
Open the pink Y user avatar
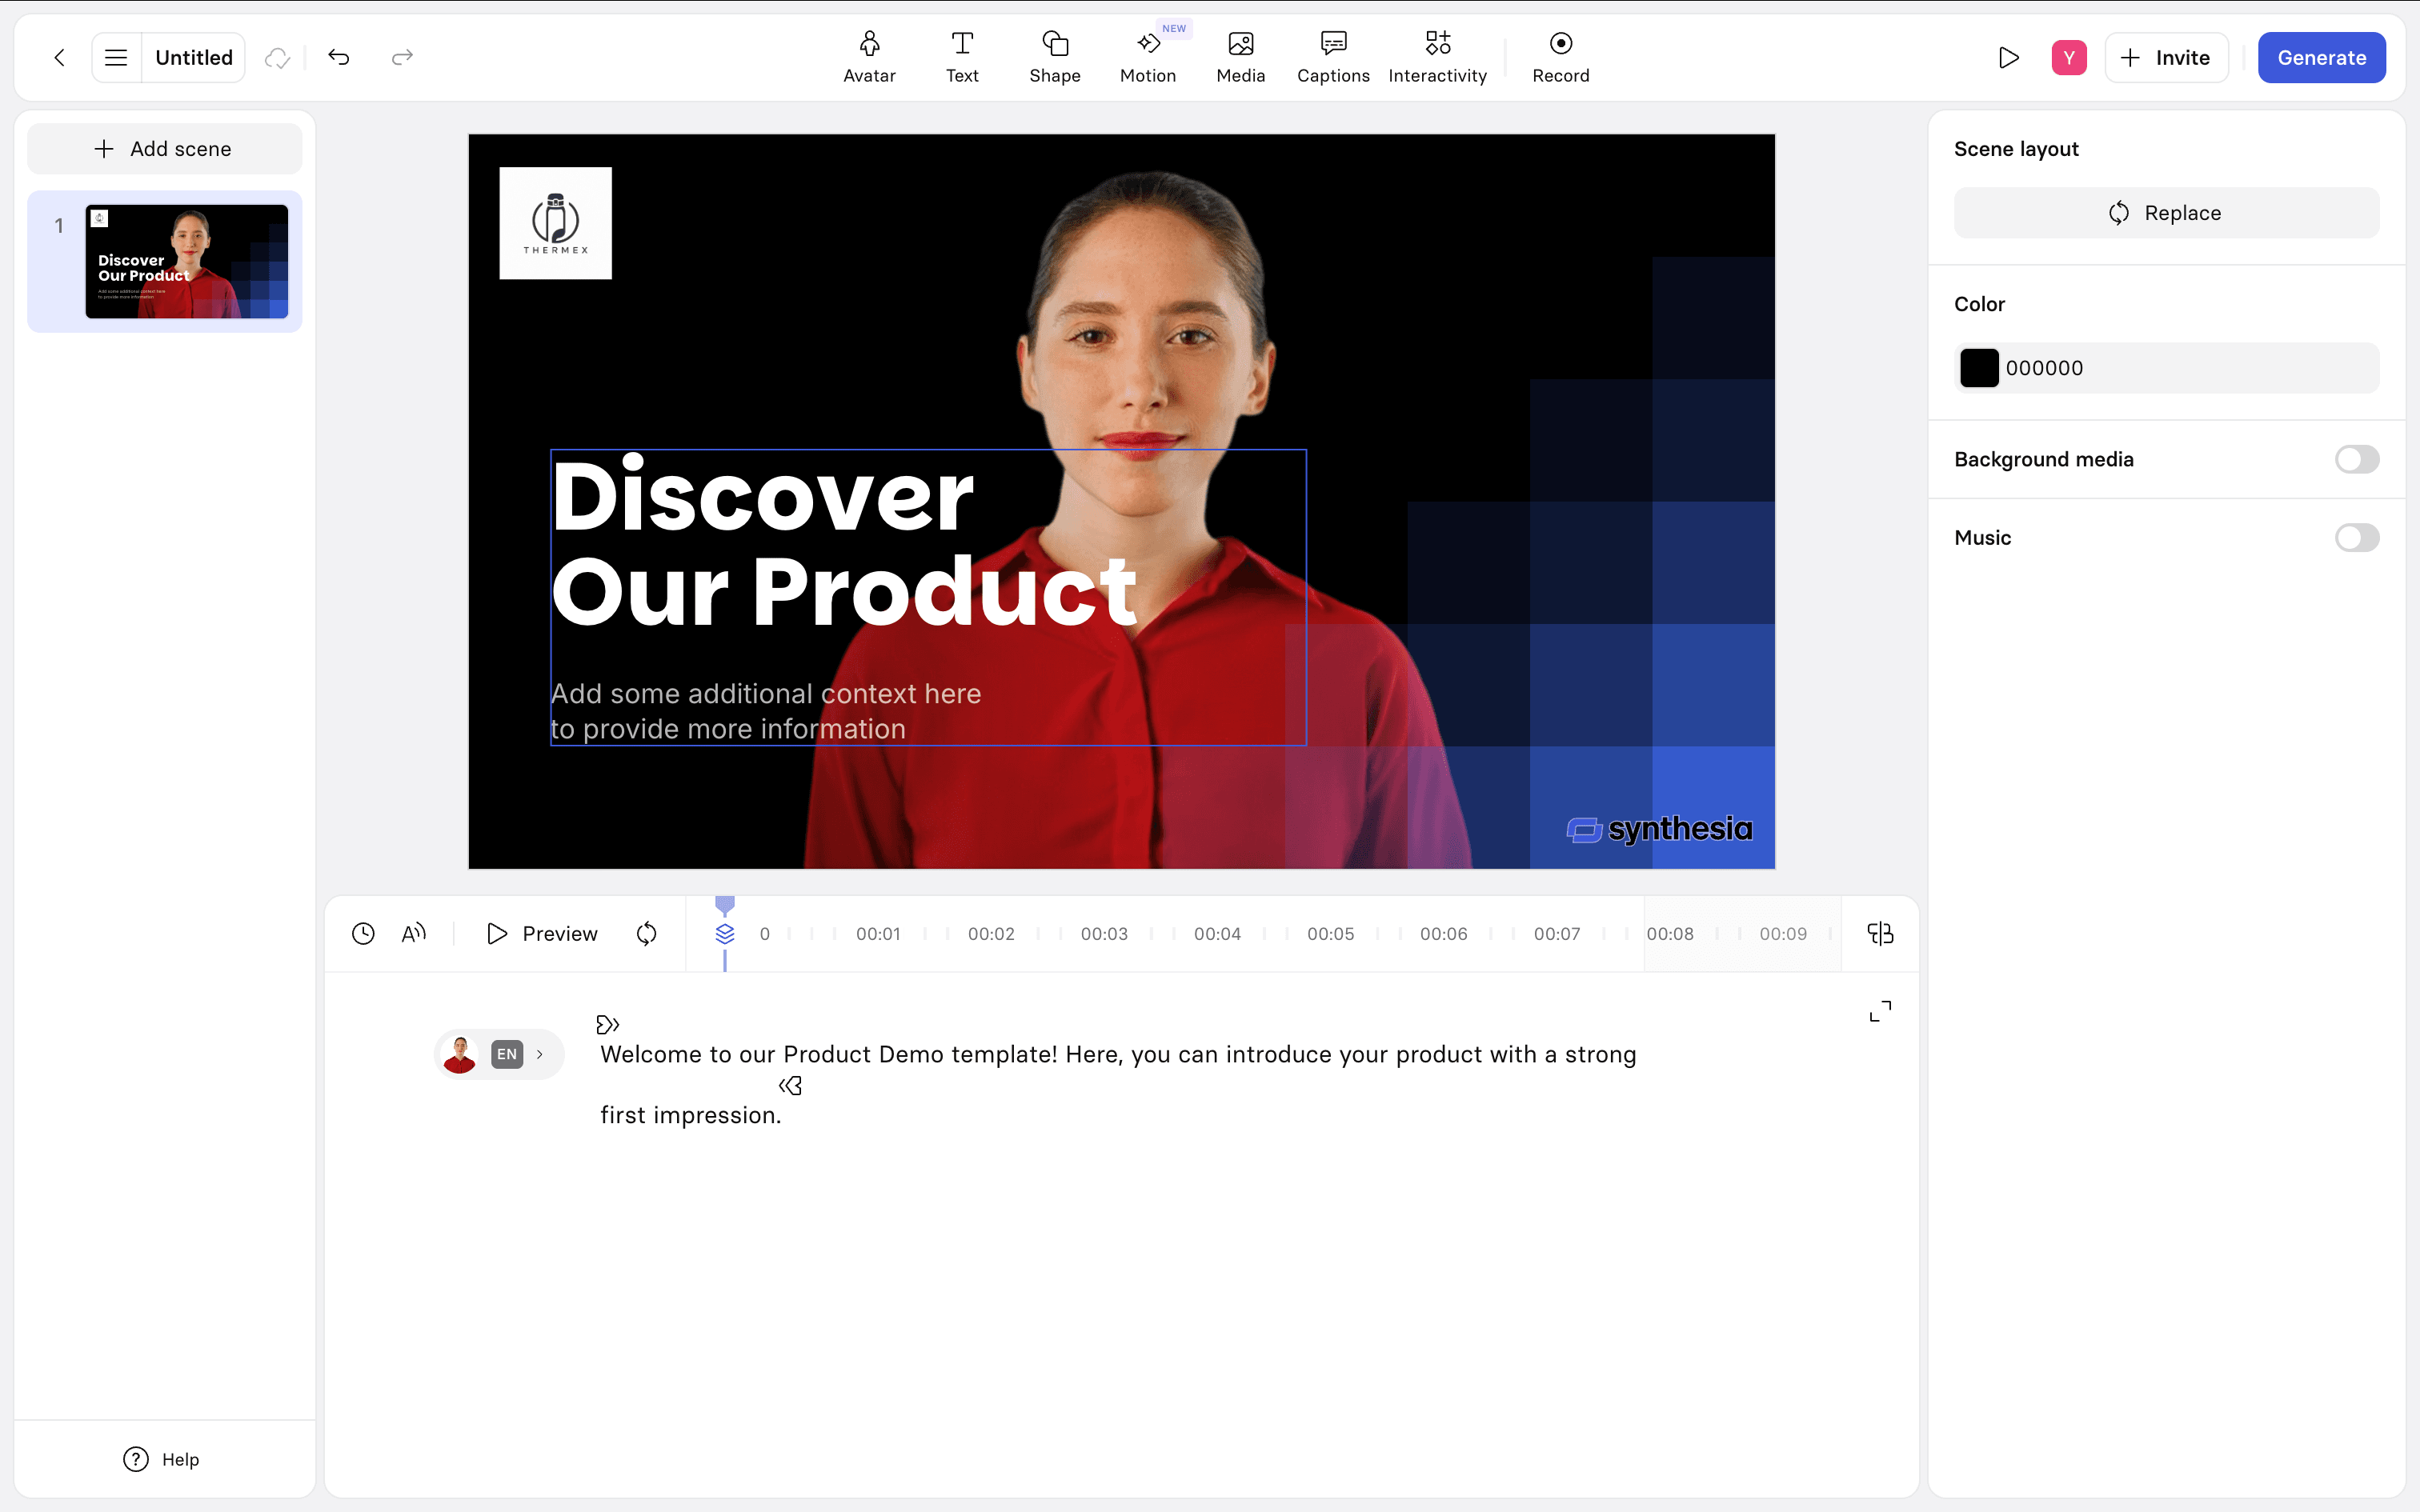[2069, 57]
